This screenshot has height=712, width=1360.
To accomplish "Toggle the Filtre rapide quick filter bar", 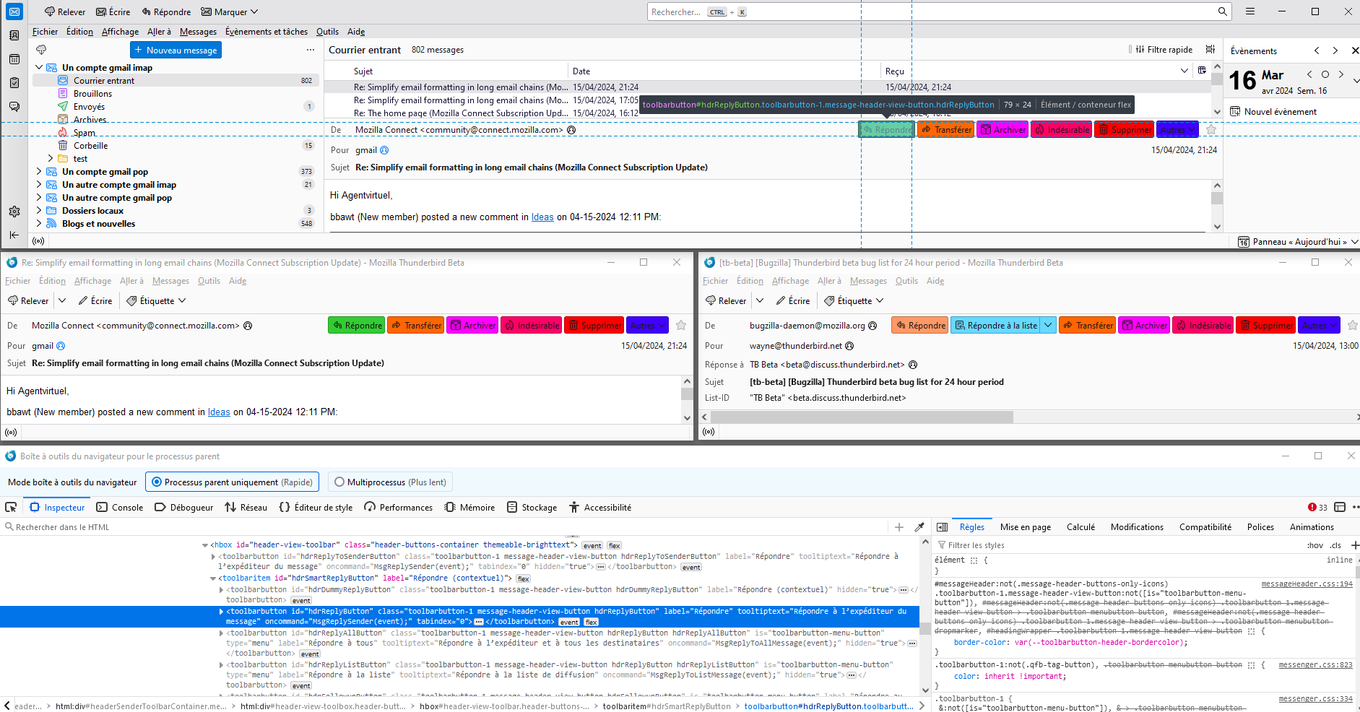I will click(1164, 50).
